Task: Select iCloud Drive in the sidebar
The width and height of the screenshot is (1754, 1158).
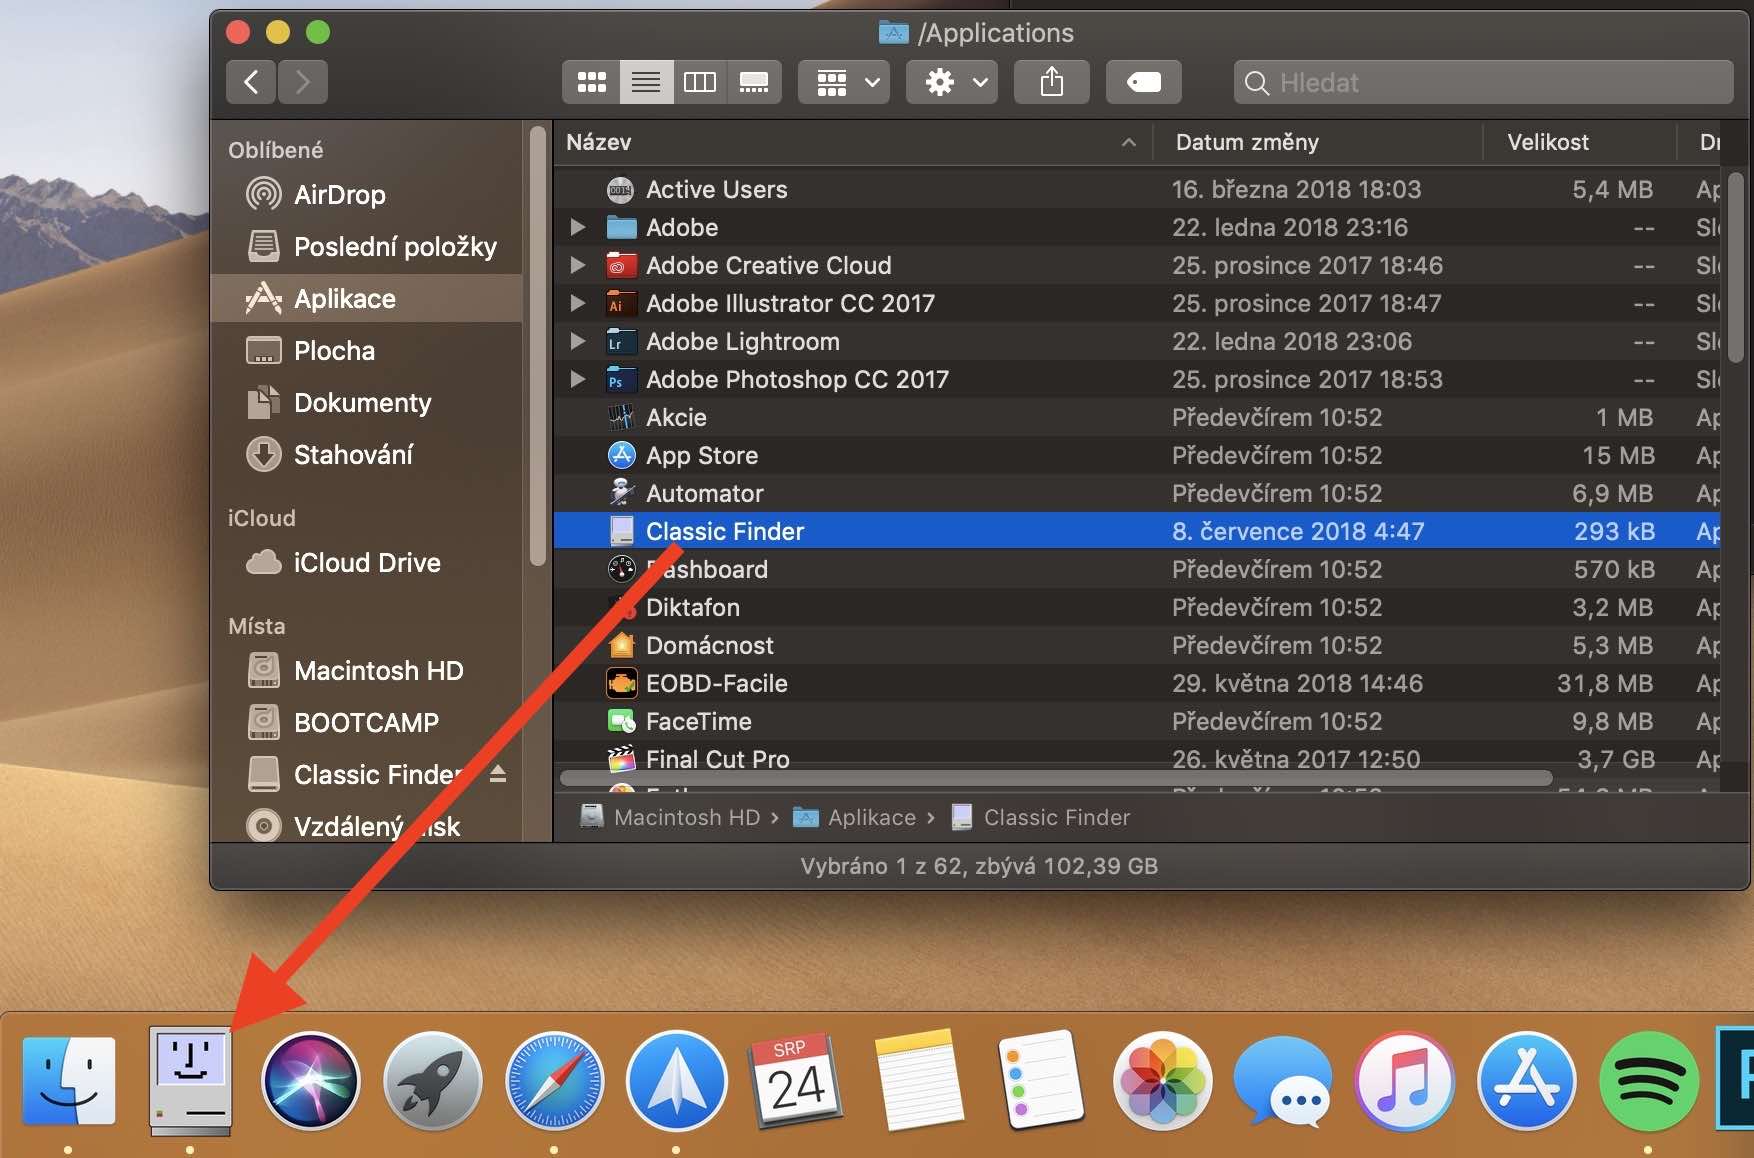Action: 366,563
